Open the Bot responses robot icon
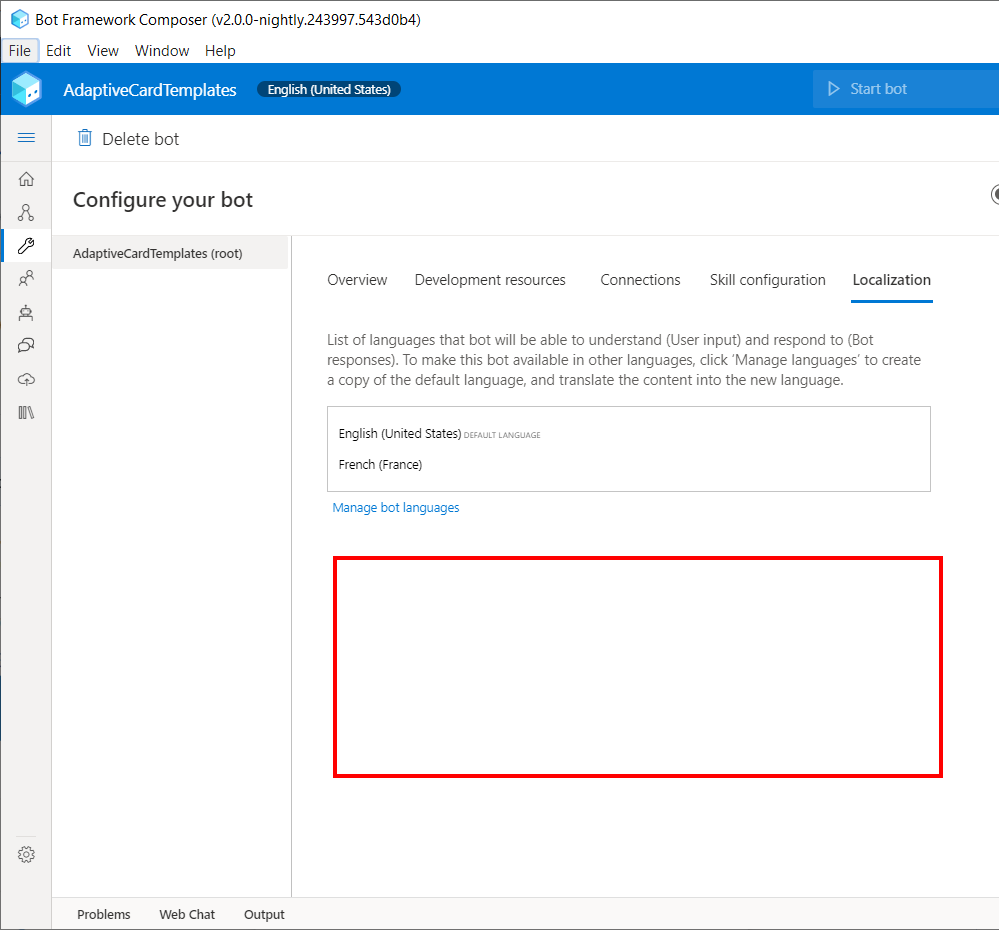Image resolution: width=999 pixels, height=930 pixels. tap(26, 312)
